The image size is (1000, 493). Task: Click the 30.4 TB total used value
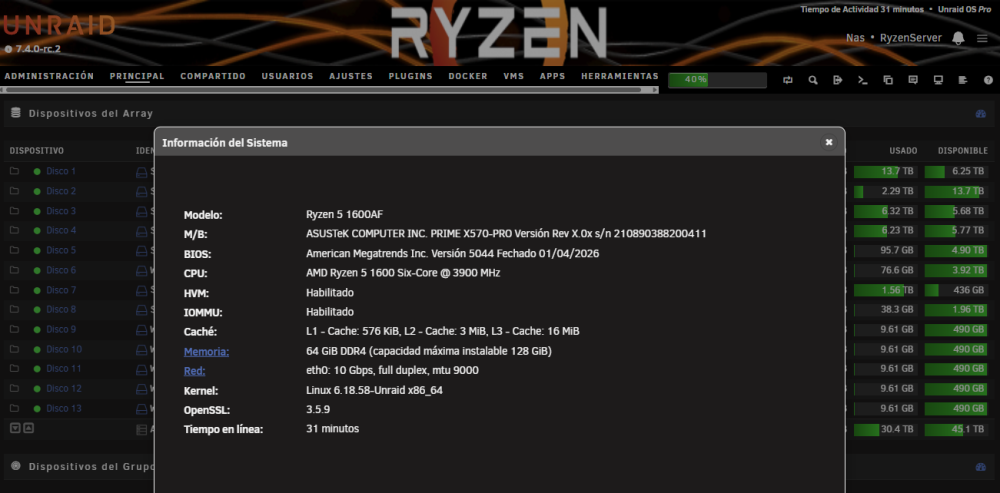click(897, 430)
